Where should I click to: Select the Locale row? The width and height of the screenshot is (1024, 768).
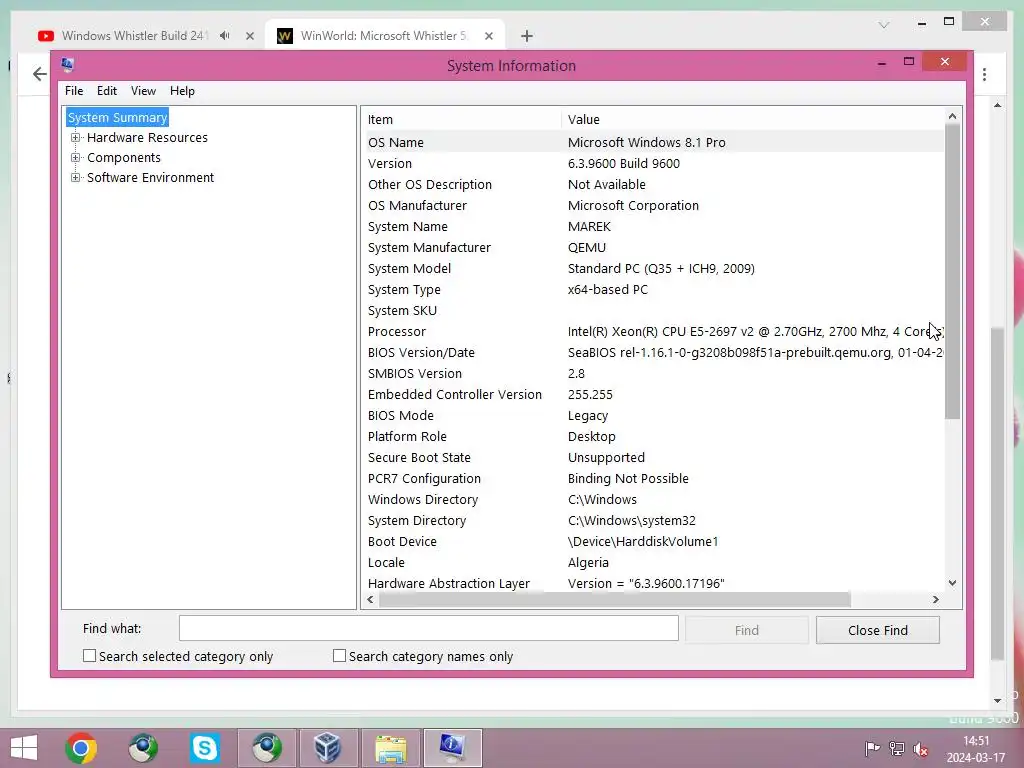tap(654, 562)
